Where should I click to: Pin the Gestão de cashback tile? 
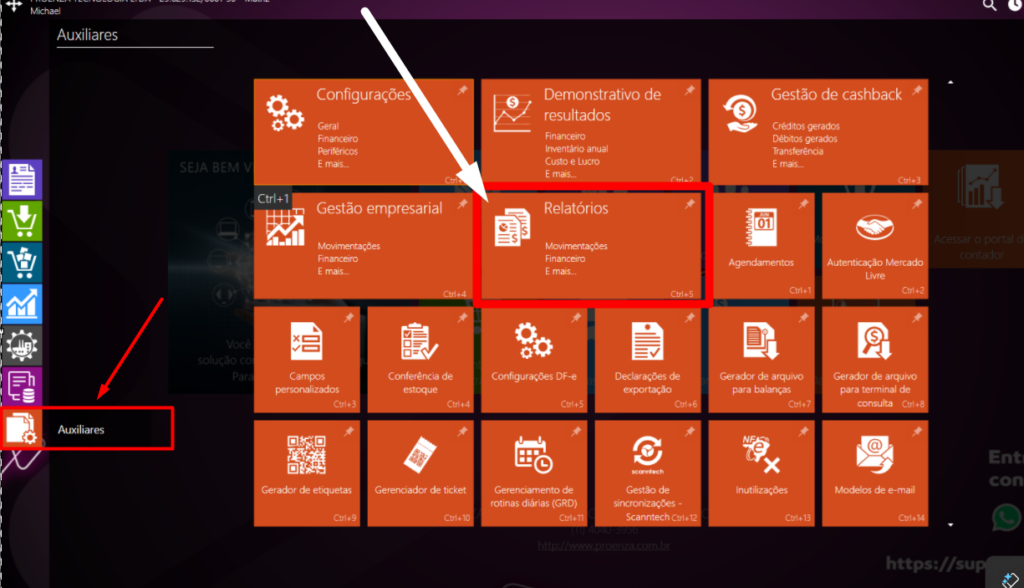(x=916, y=91)
